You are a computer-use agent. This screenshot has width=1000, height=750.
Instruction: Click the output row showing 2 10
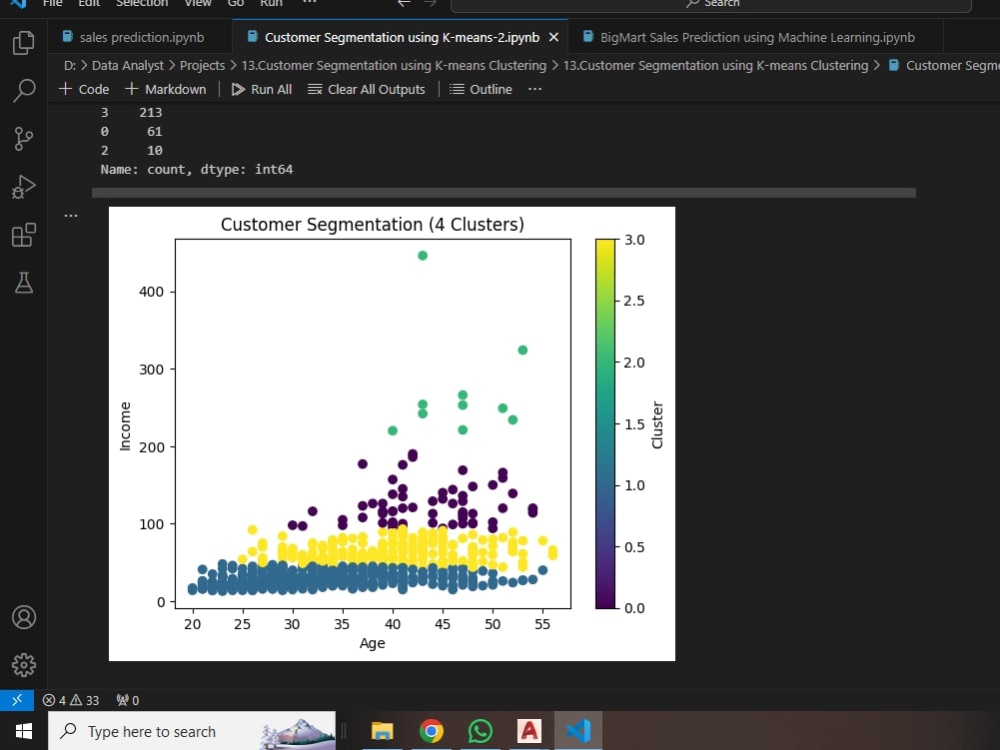click(131, 151)
